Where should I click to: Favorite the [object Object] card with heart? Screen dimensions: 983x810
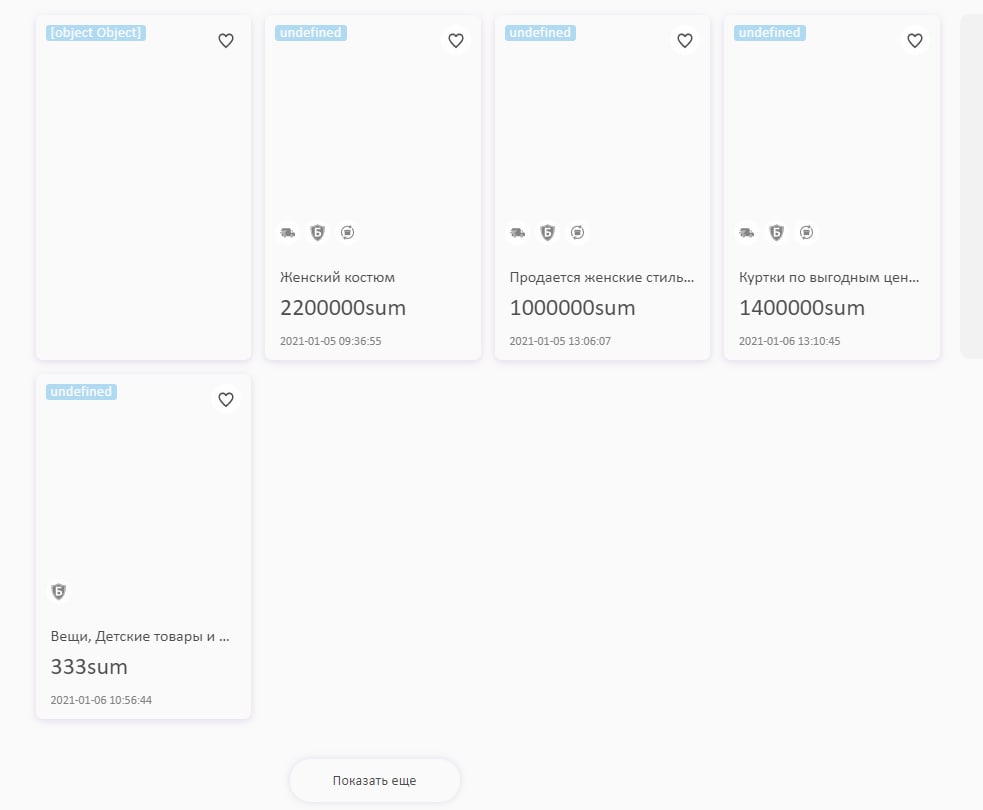coord(226,41)
